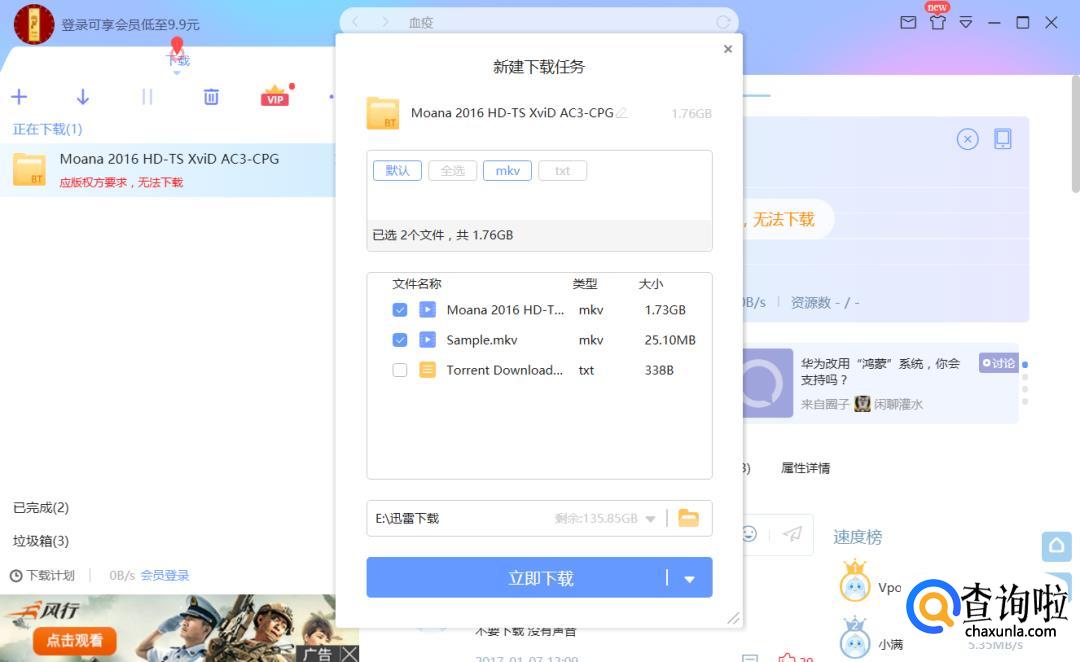Click the 闲聊灌水 circle link
This screenshot has width=1080, height=662.
[x=898, y=404]
